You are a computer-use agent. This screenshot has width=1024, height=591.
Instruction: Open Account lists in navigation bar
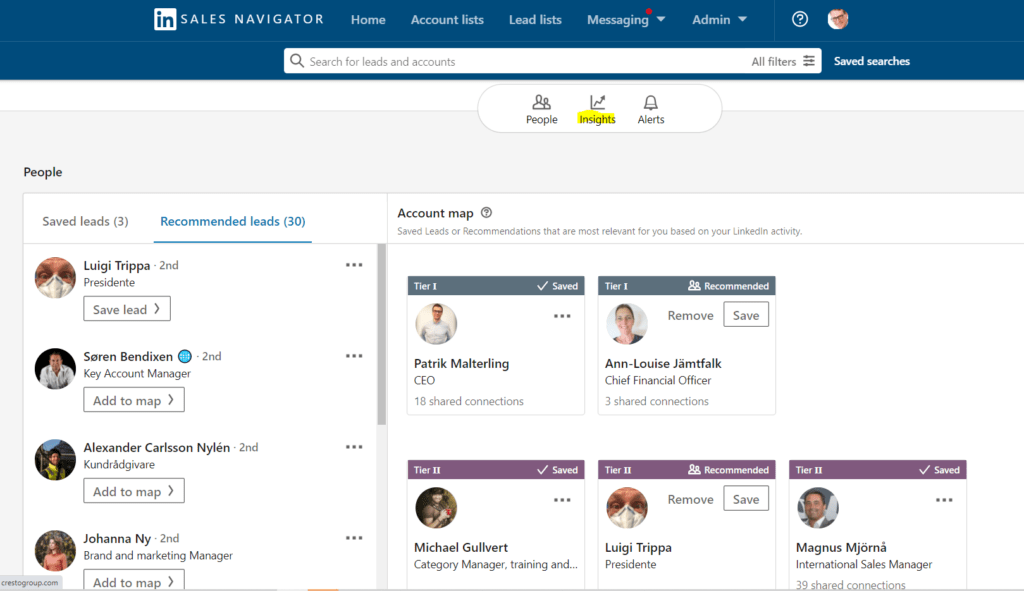447,20
